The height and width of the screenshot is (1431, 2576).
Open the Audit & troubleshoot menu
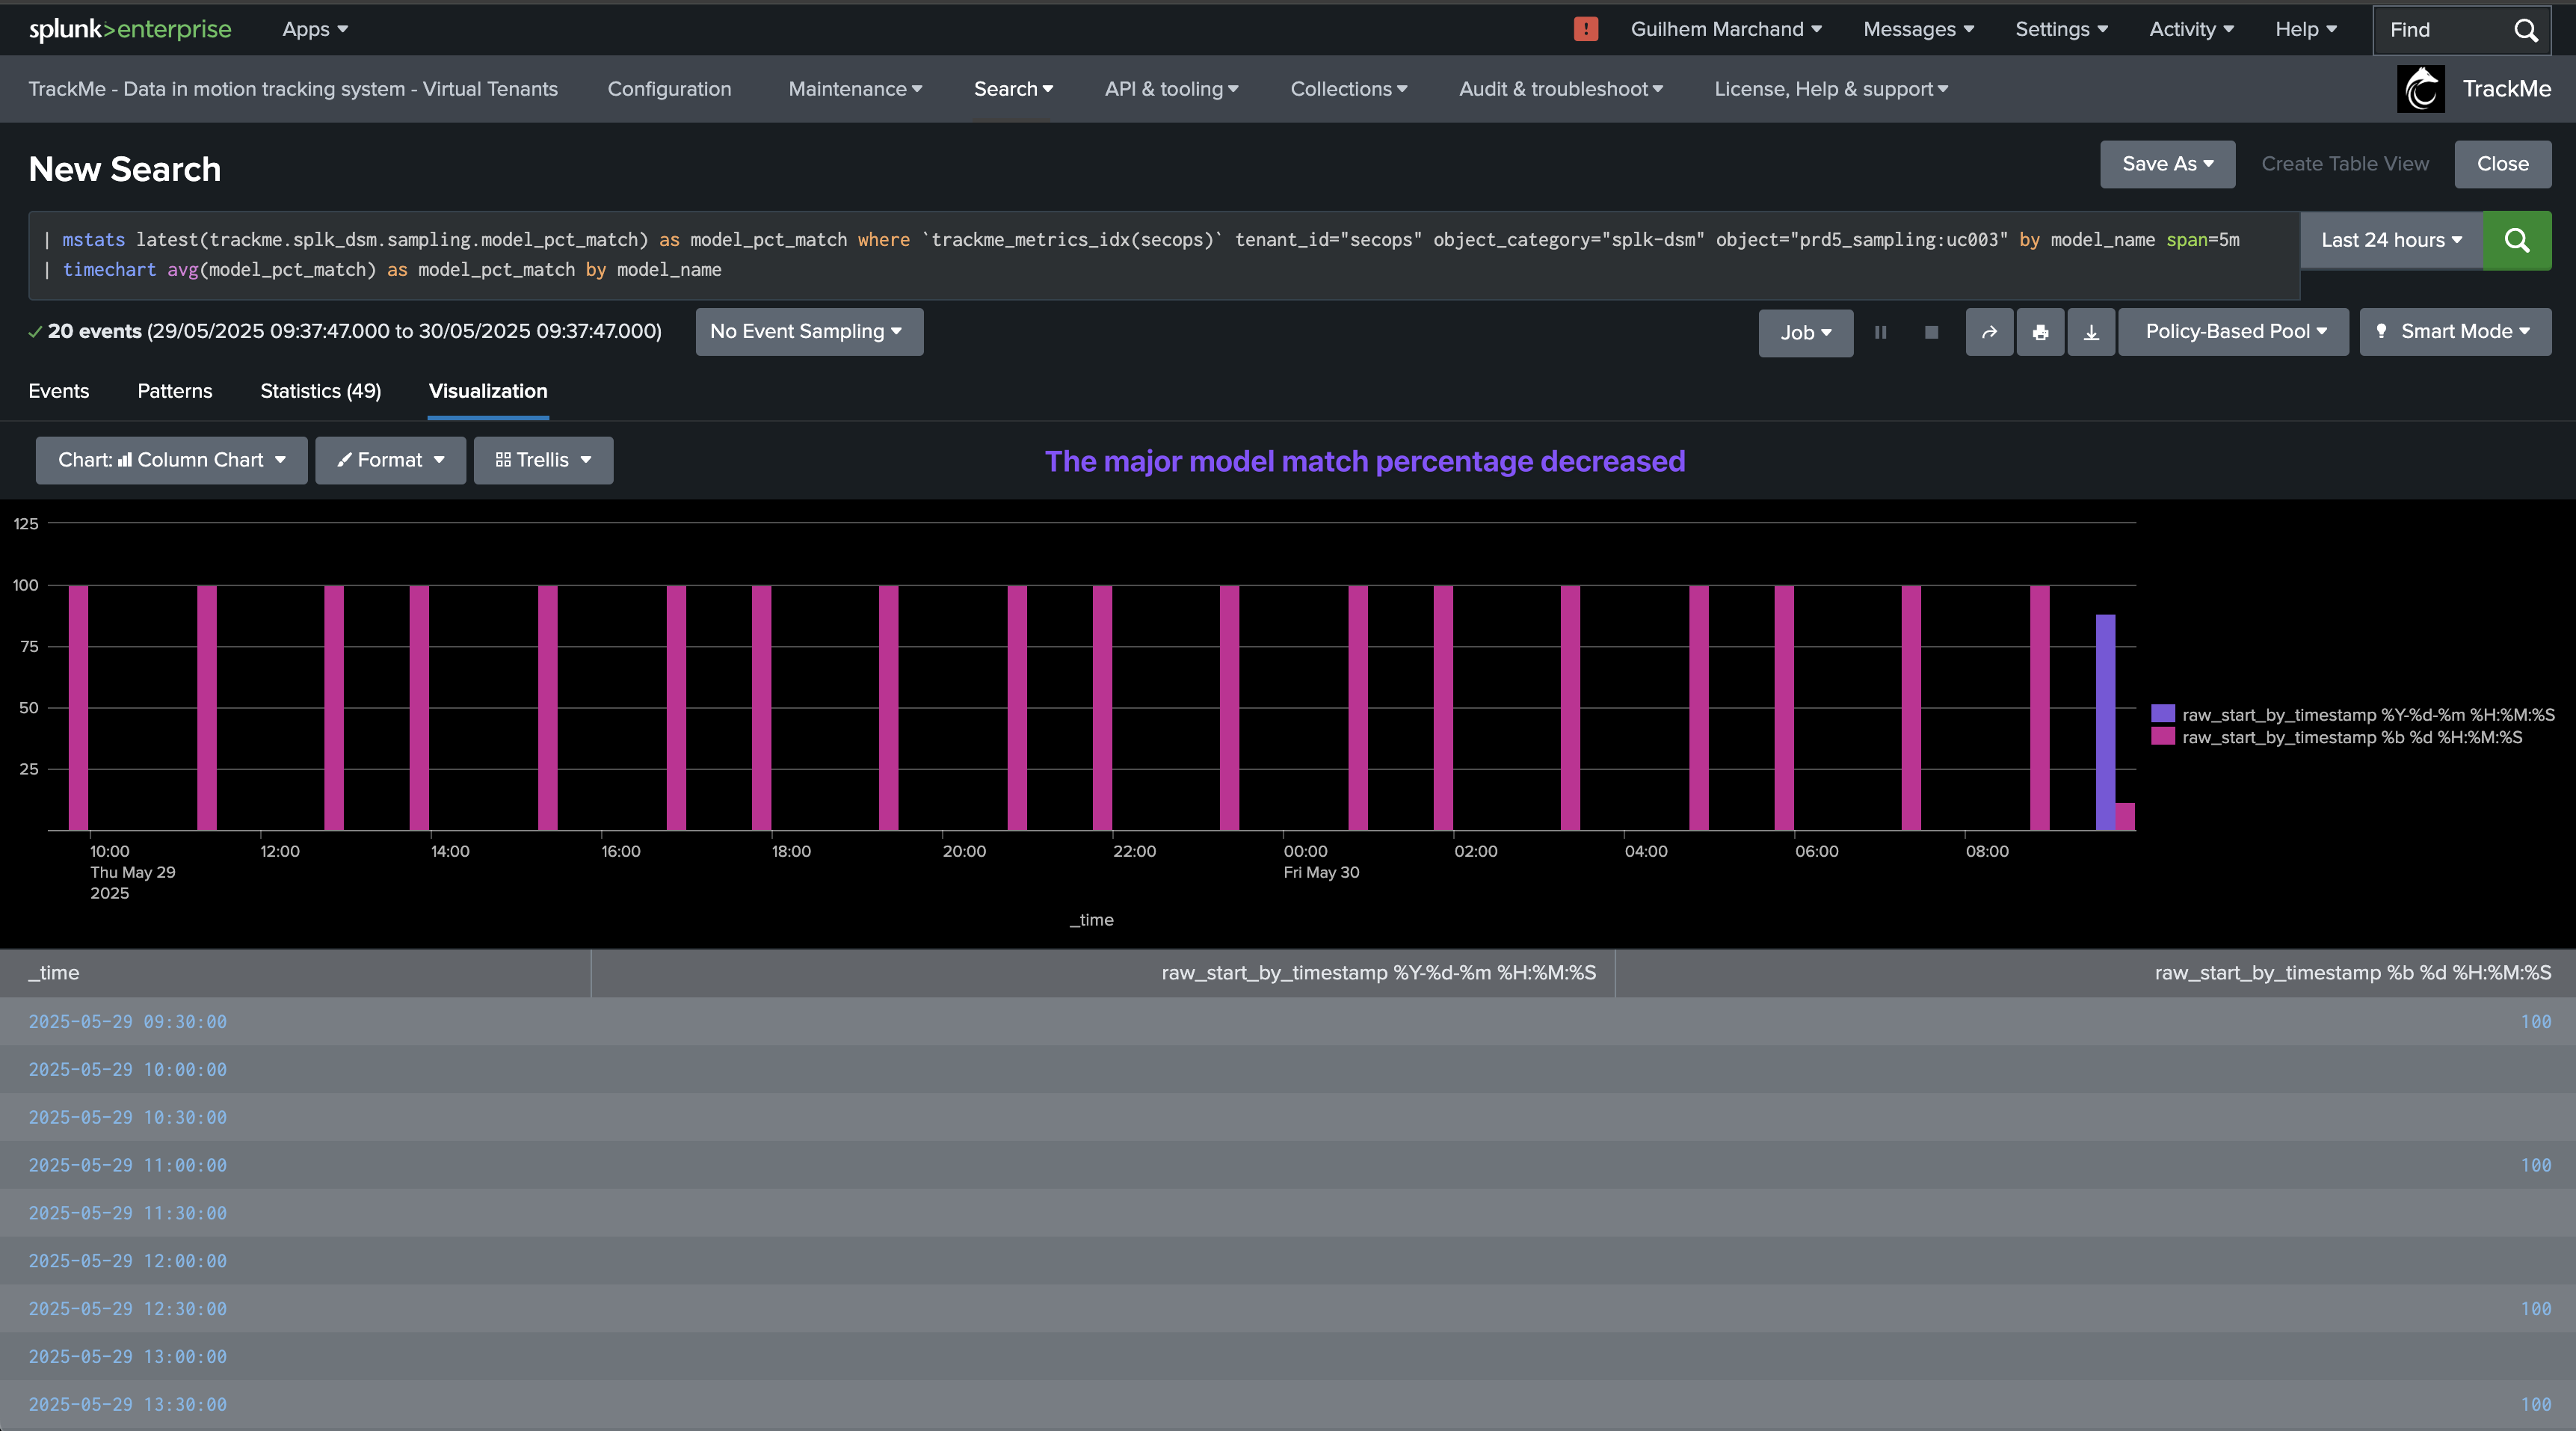click(1560, 89)
